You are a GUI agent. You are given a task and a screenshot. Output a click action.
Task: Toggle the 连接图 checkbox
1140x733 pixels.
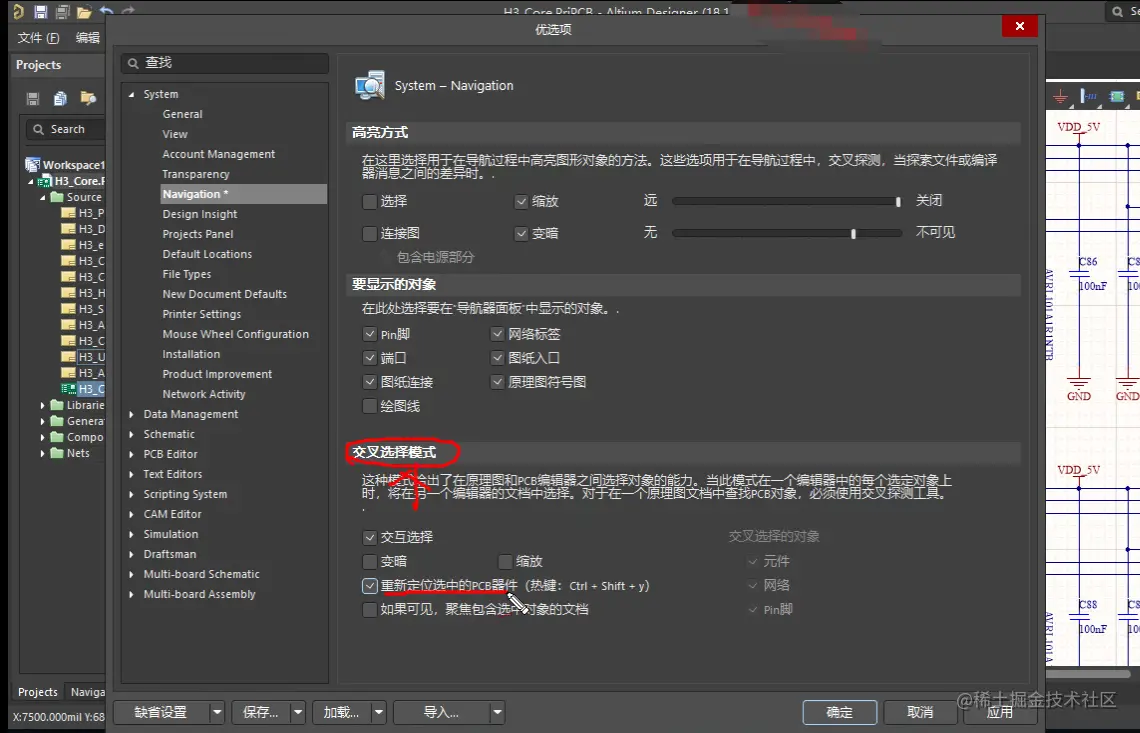click(369, 233)
